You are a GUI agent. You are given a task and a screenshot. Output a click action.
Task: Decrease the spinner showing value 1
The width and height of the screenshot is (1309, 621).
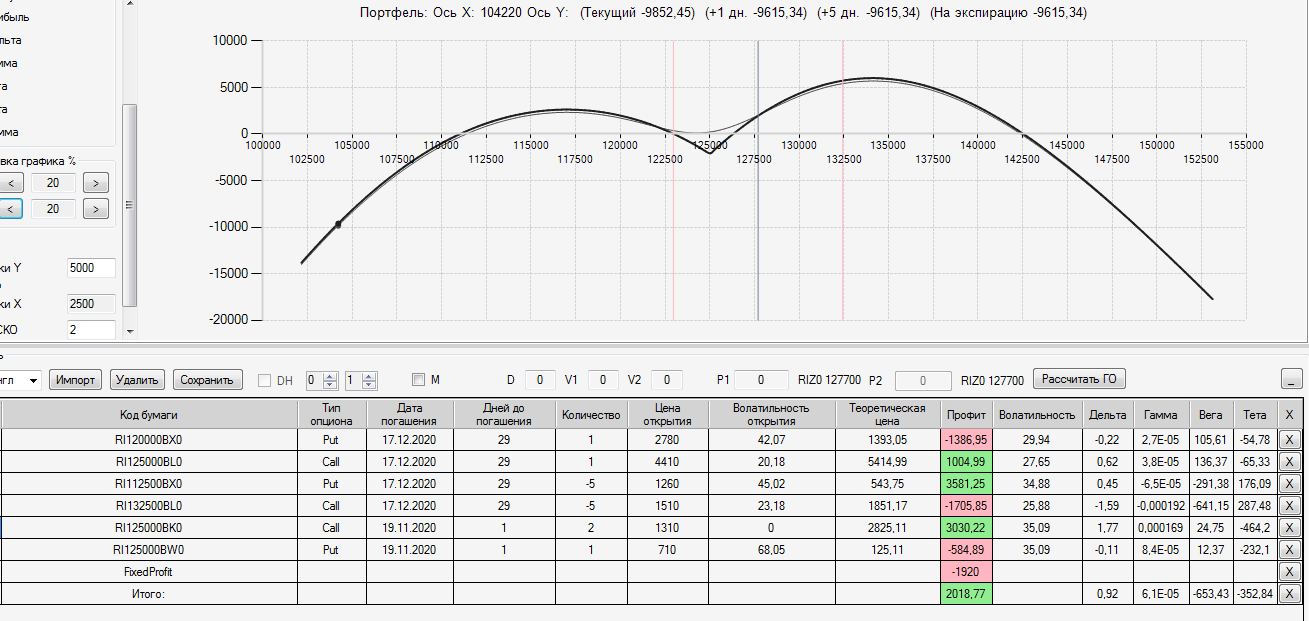(x=369, y=385)
